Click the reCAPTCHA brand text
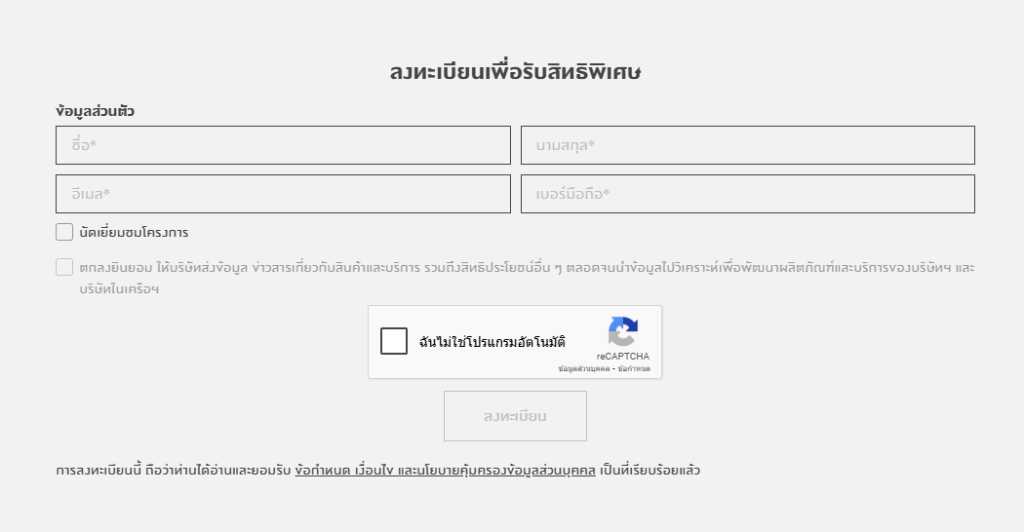1024x532 pixels. point(623,356)
